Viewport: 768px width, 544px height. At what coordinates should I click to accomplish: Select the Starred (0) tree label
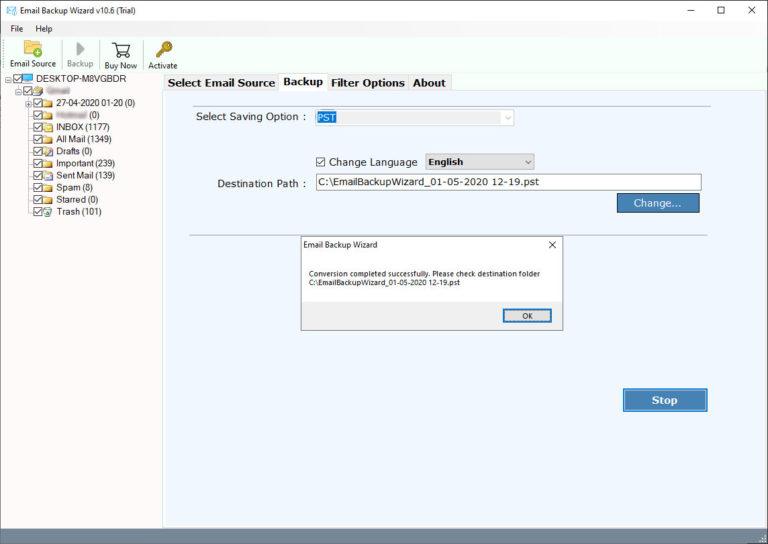point(77,200)
